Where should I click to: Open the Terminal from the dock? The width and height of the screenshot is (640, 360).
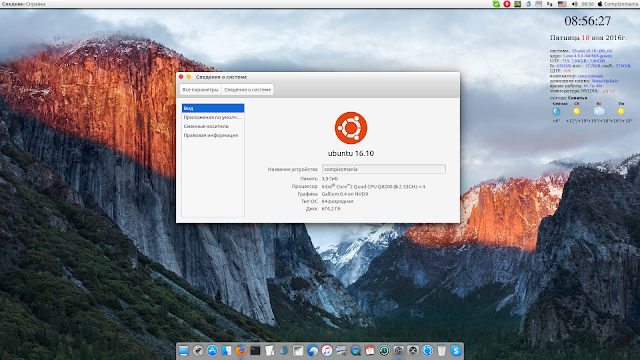pos(255,350)
